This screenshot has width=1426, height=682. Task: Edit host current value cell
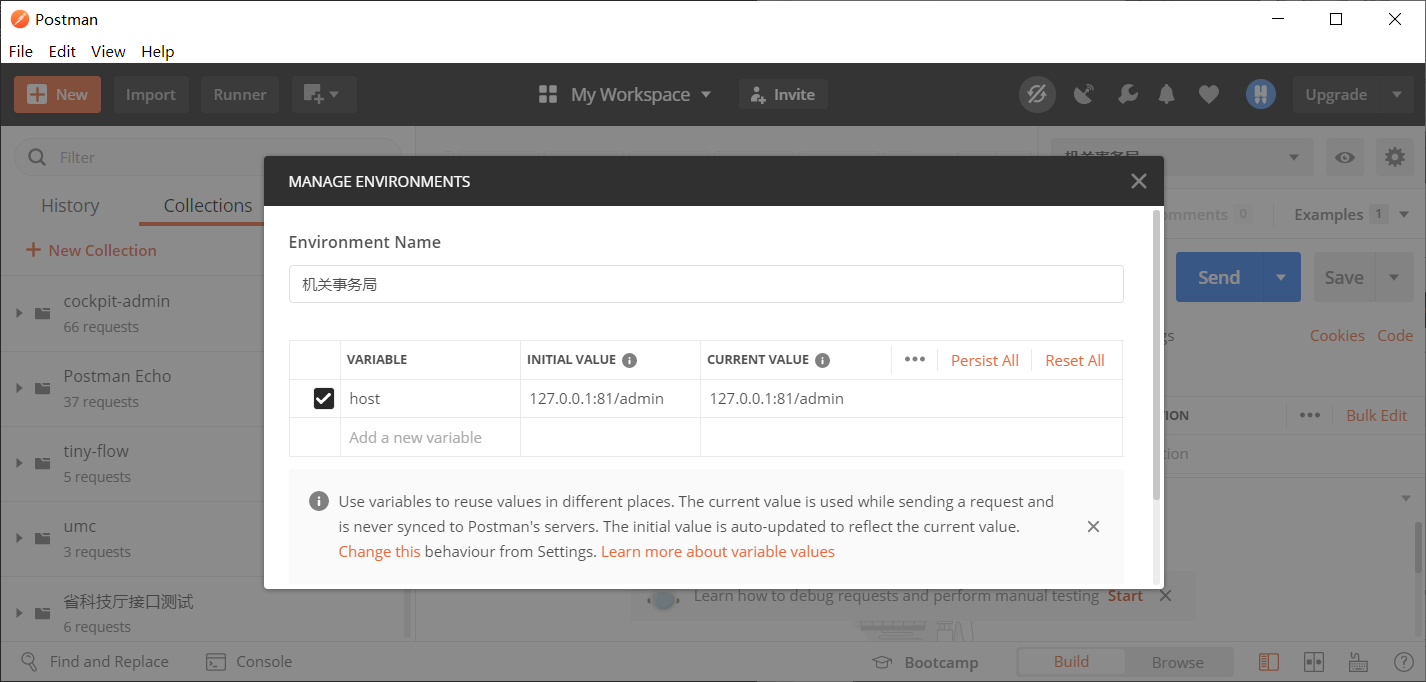[x=911, y=399]
